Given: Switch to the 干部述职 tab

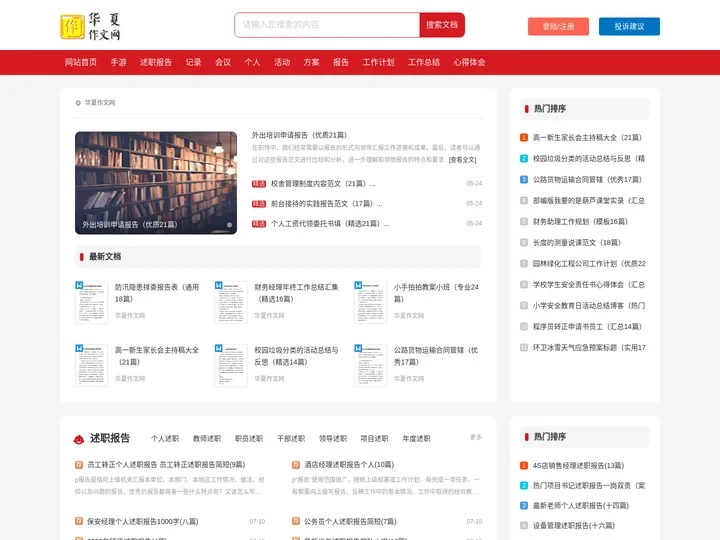Looking at the screenshot, I should [291, 439].
